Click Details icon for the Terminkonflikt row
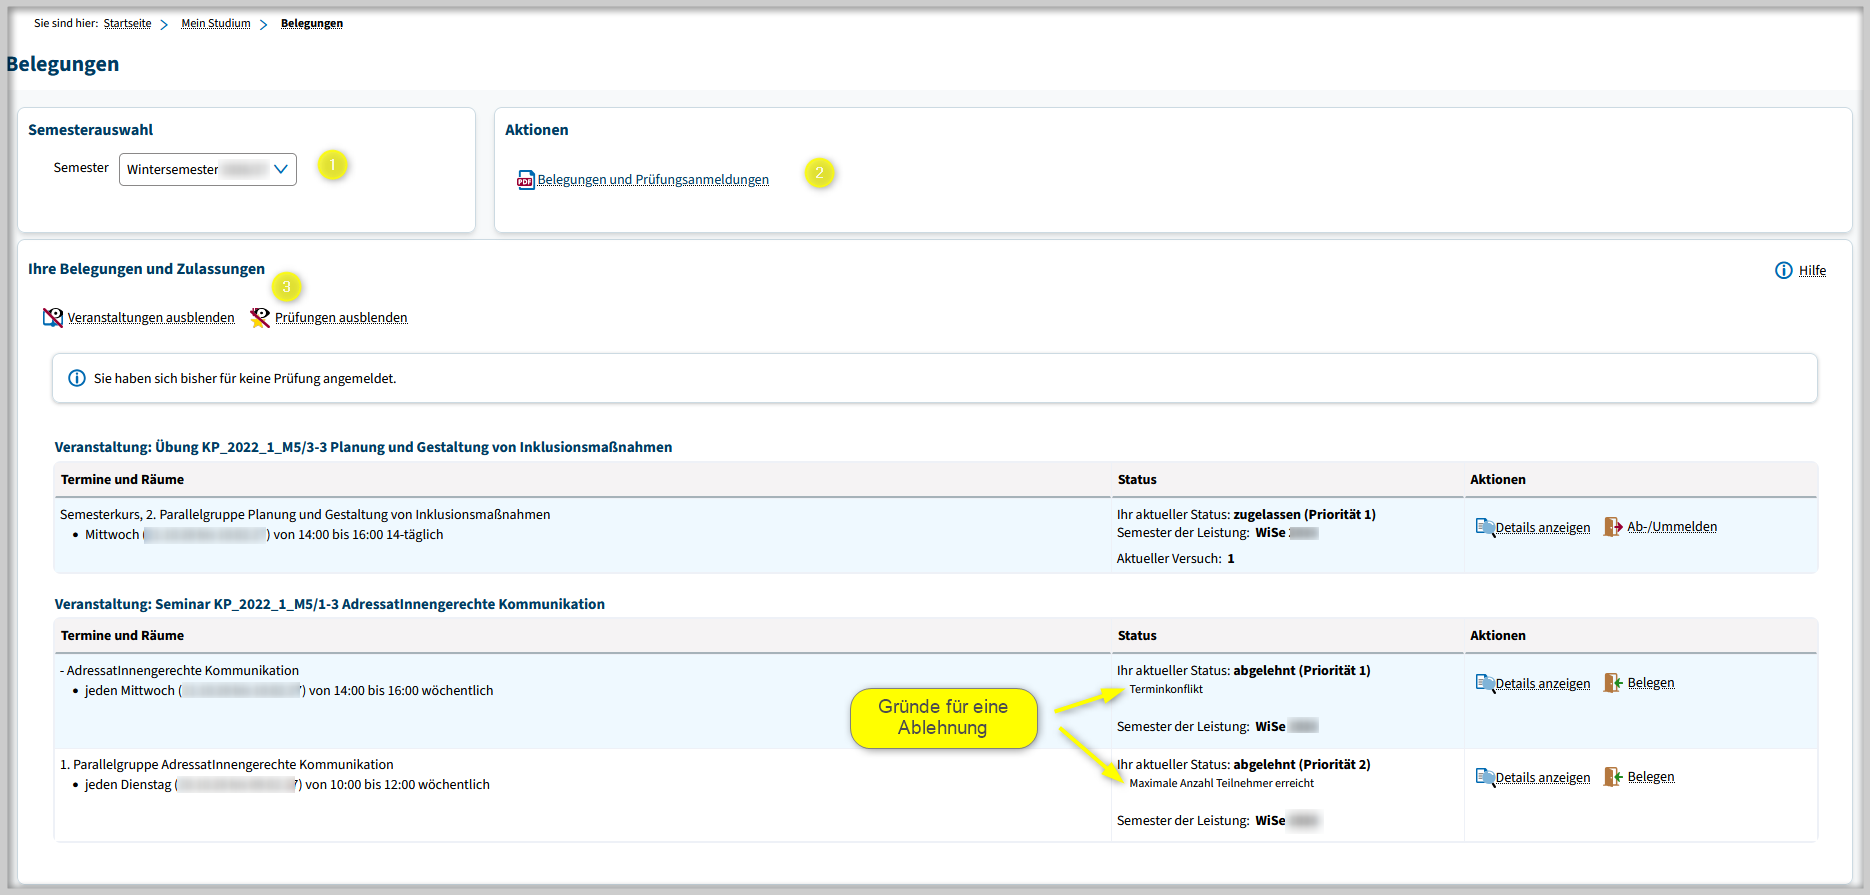Screen dimensions: 1870x895 [x=1485, y=683]
